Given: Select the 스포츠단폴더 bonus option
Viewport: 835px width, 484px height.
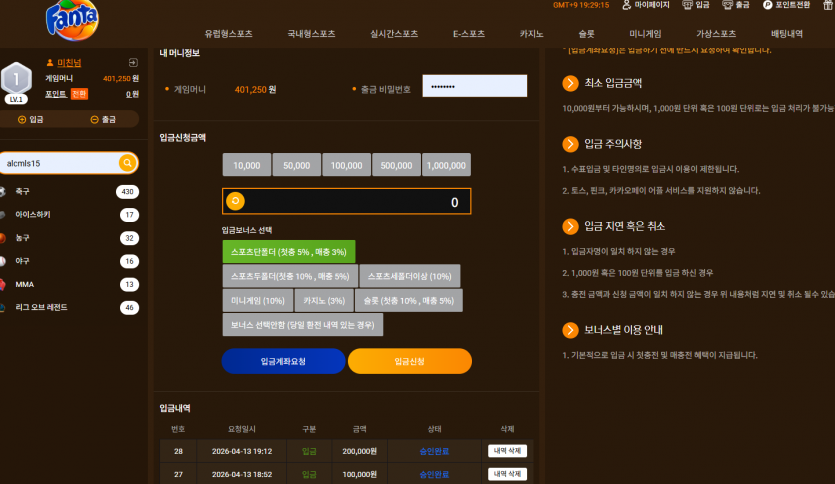Looking at the screenshot, I should [x=289, y=252].
